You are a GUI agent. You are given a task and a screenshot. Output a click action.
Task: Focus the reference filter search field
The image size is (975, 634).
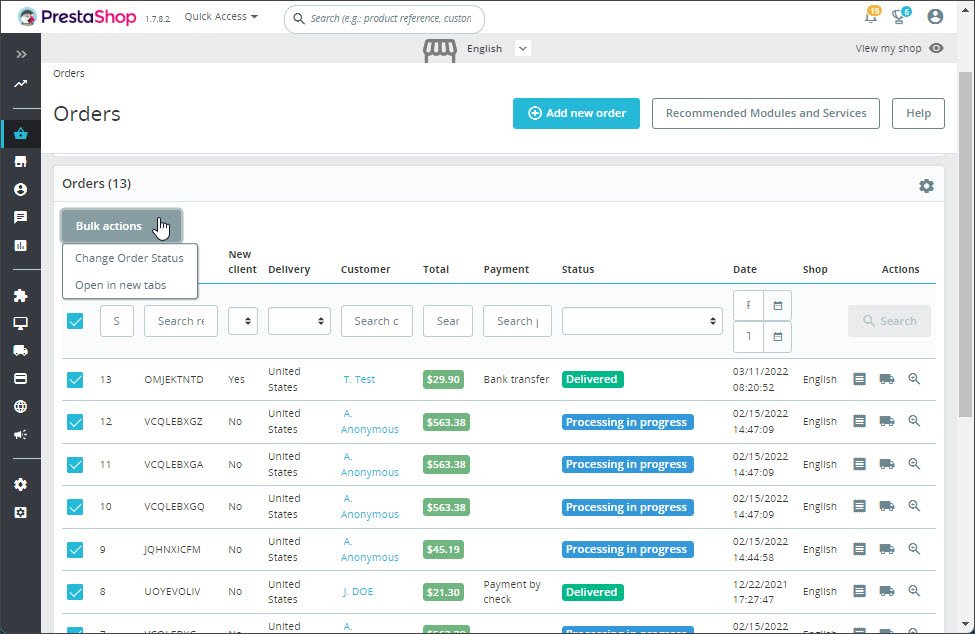[181, 321]
